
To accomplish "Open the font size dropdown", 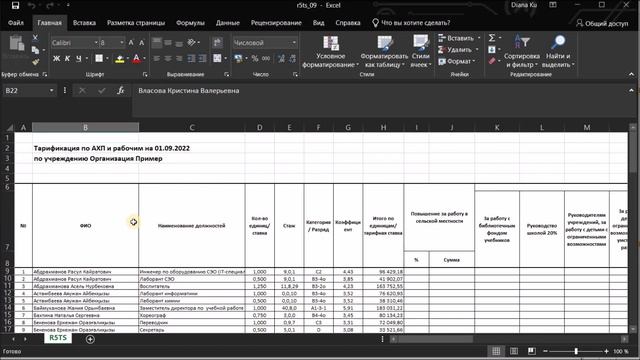I will click(x=121, y=42).
